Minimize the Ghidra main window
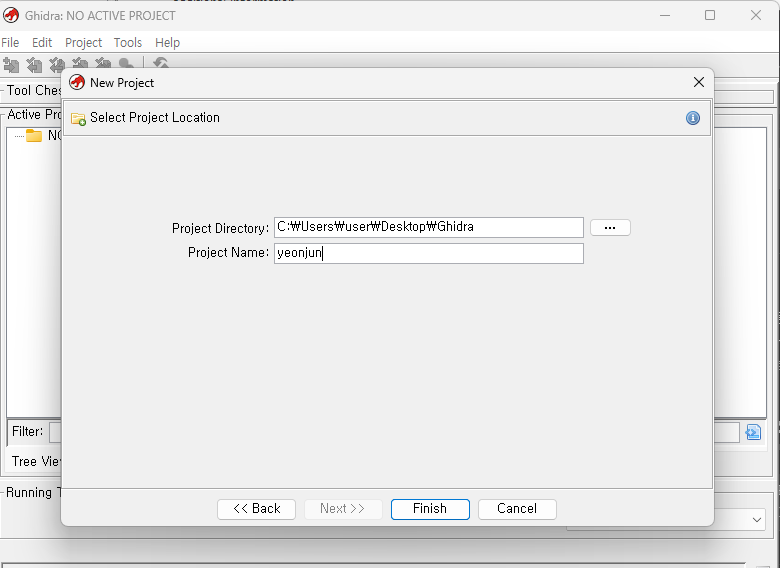 665,15
